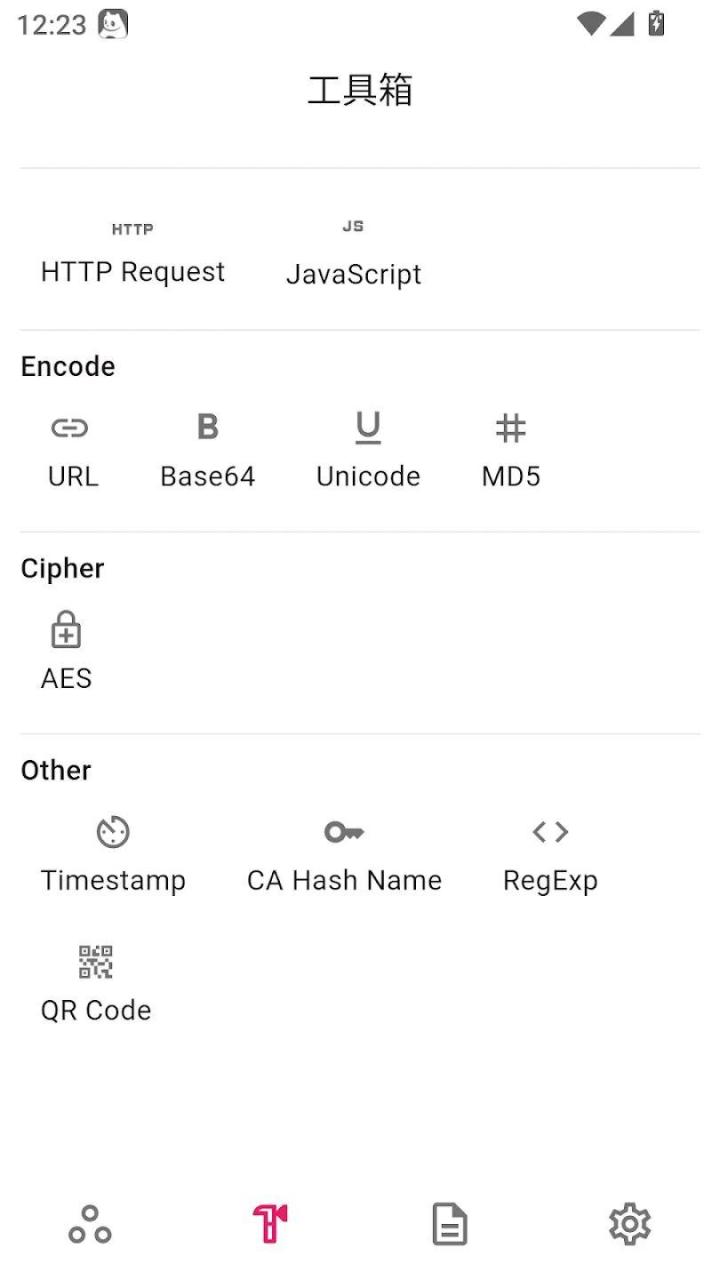Screen dimensions: 720x1280
Task: Open the HTTP Request tool icon
Action: point(132,229)
